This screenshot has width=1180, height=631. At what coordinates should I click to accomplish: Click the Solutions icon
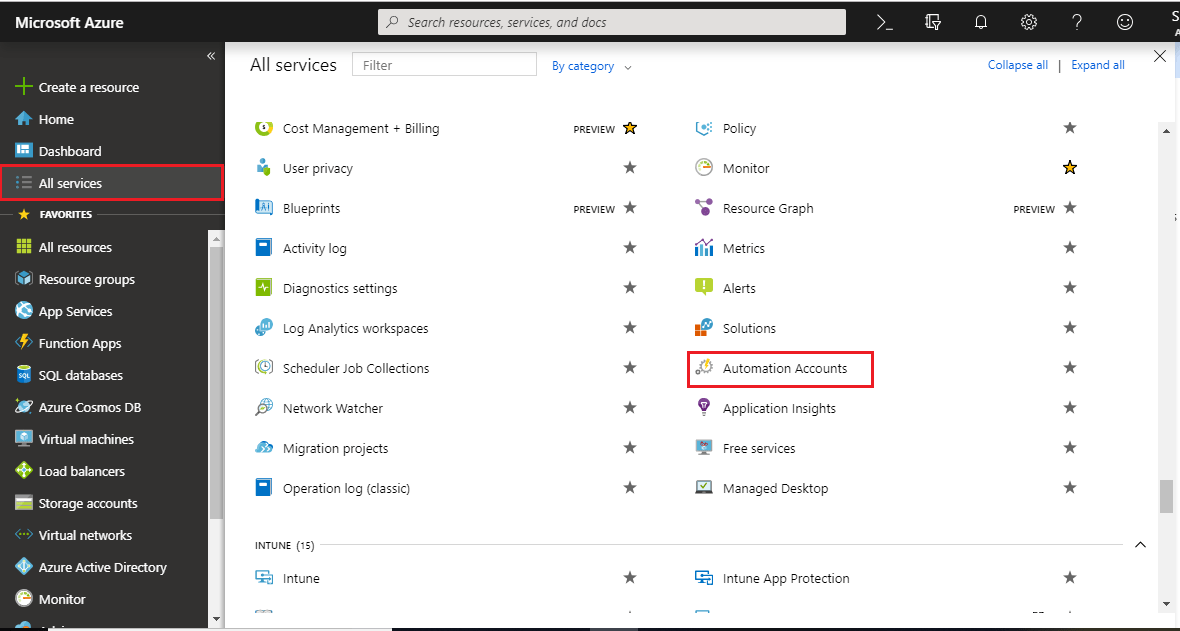click(704, 328)
